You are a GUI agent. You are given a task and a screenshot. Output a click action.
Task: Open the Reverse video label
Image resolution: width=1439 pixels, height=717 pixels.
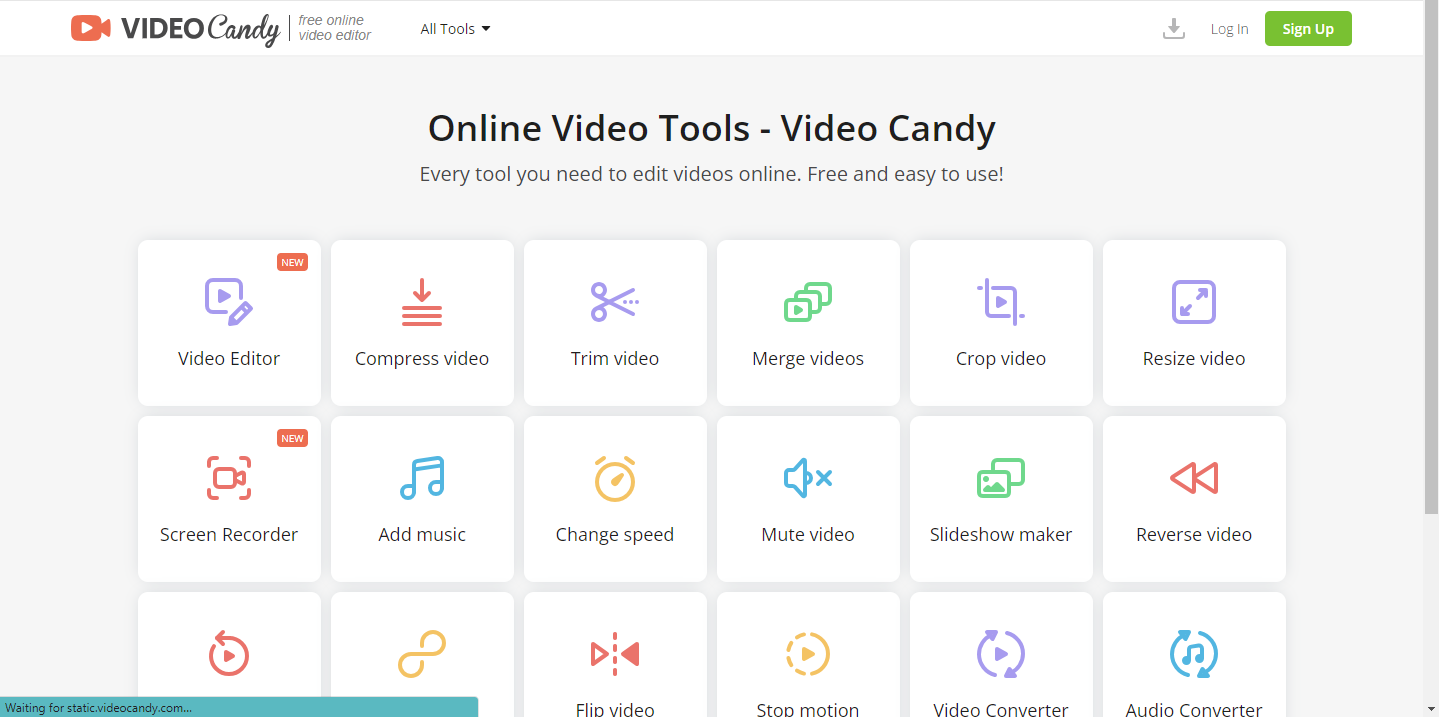[1194, 535]
